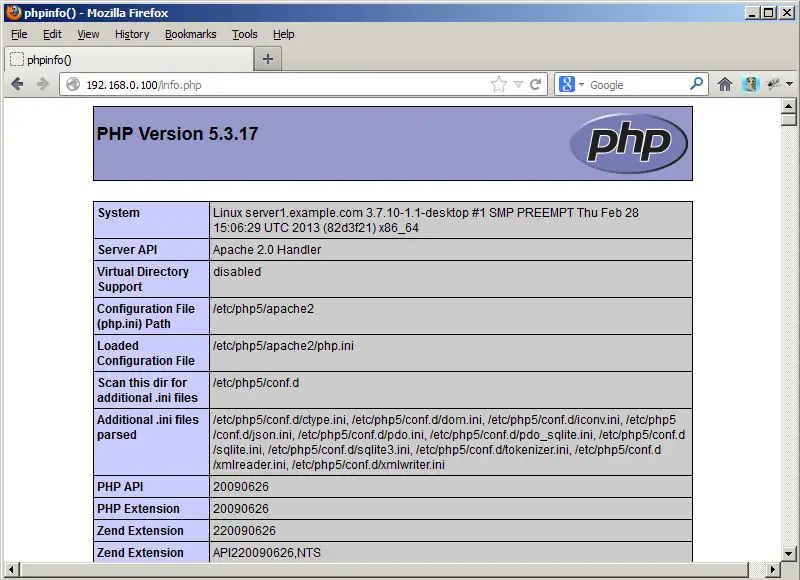Click the site identity globe icon
The height and width of the screenshot is (580, 800).
[72, 85]
